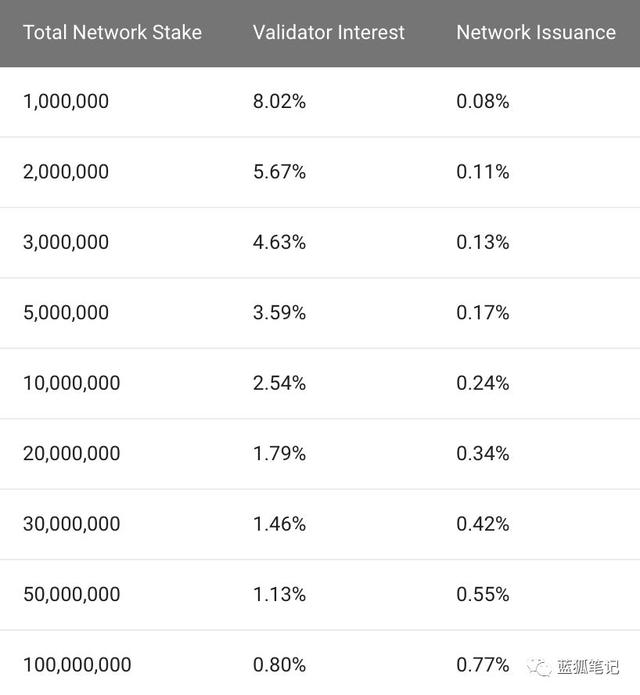
Task: Click the 1,000,000 stake cell
Action: (x=66, y=102)
